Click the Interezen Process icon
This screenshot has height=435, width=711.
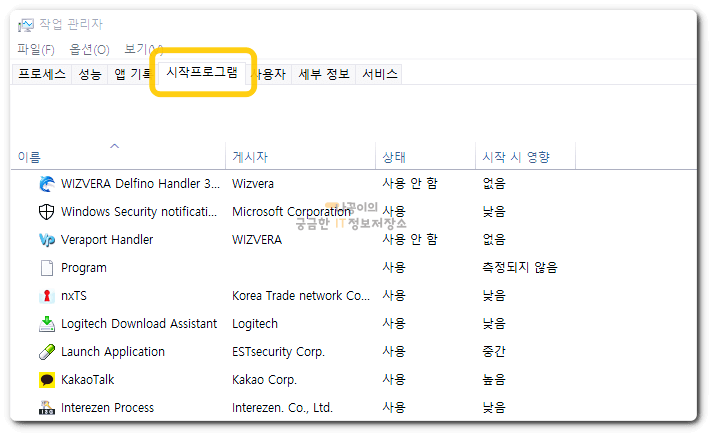click(47, 408)
